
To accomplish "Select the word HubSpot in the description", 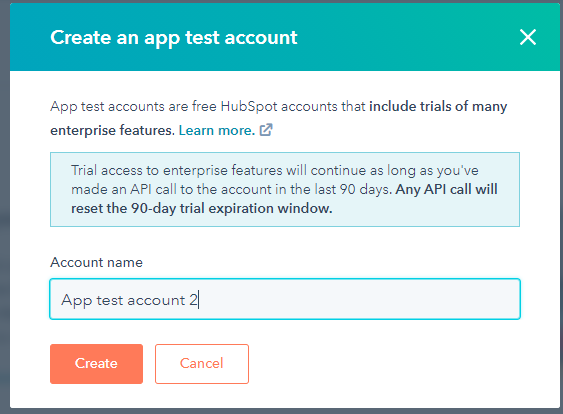I will click(x=249, y=107).
